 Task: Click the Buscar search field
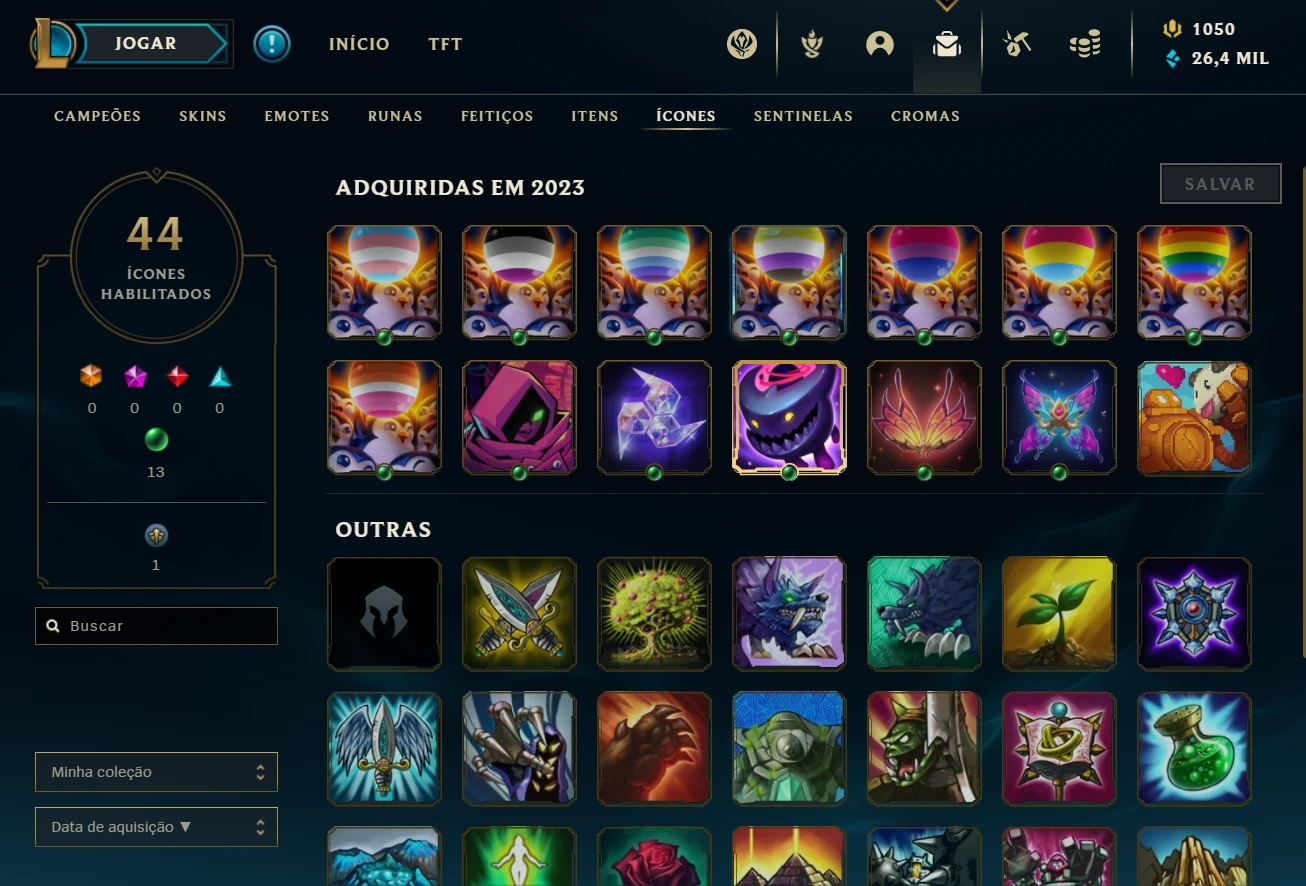coord(156,626)
